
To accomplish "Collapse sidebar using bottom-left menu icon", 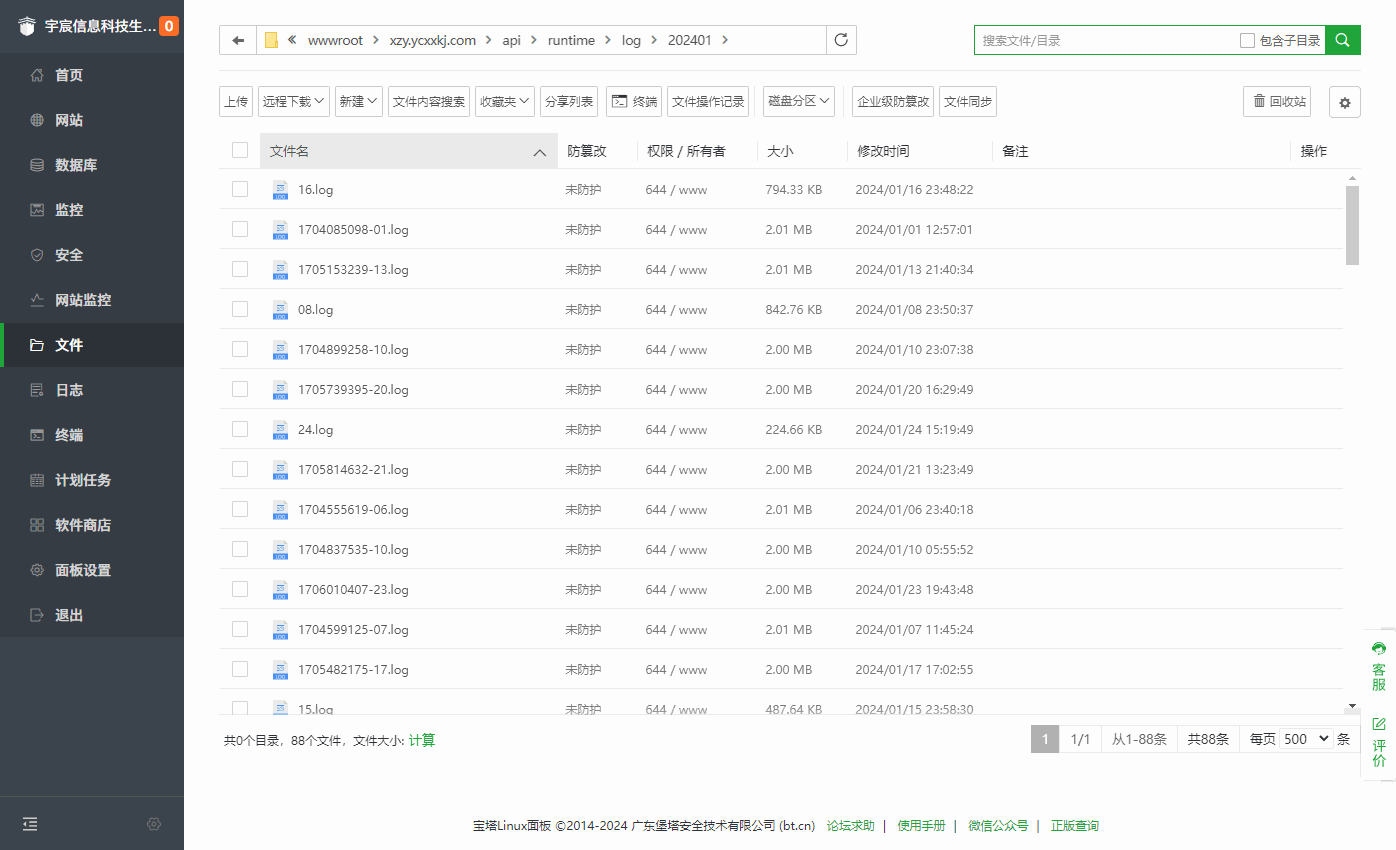I will coord(30,824).
